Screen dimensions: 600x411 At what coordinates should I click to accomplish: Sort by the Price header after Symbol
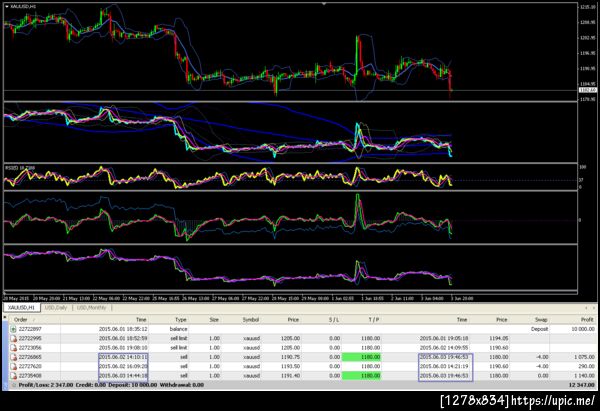pos(293,320)
